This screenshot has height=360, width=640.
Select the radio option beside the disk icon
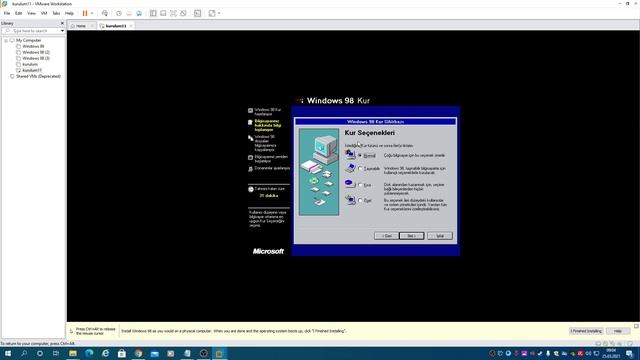pos(360,185)
